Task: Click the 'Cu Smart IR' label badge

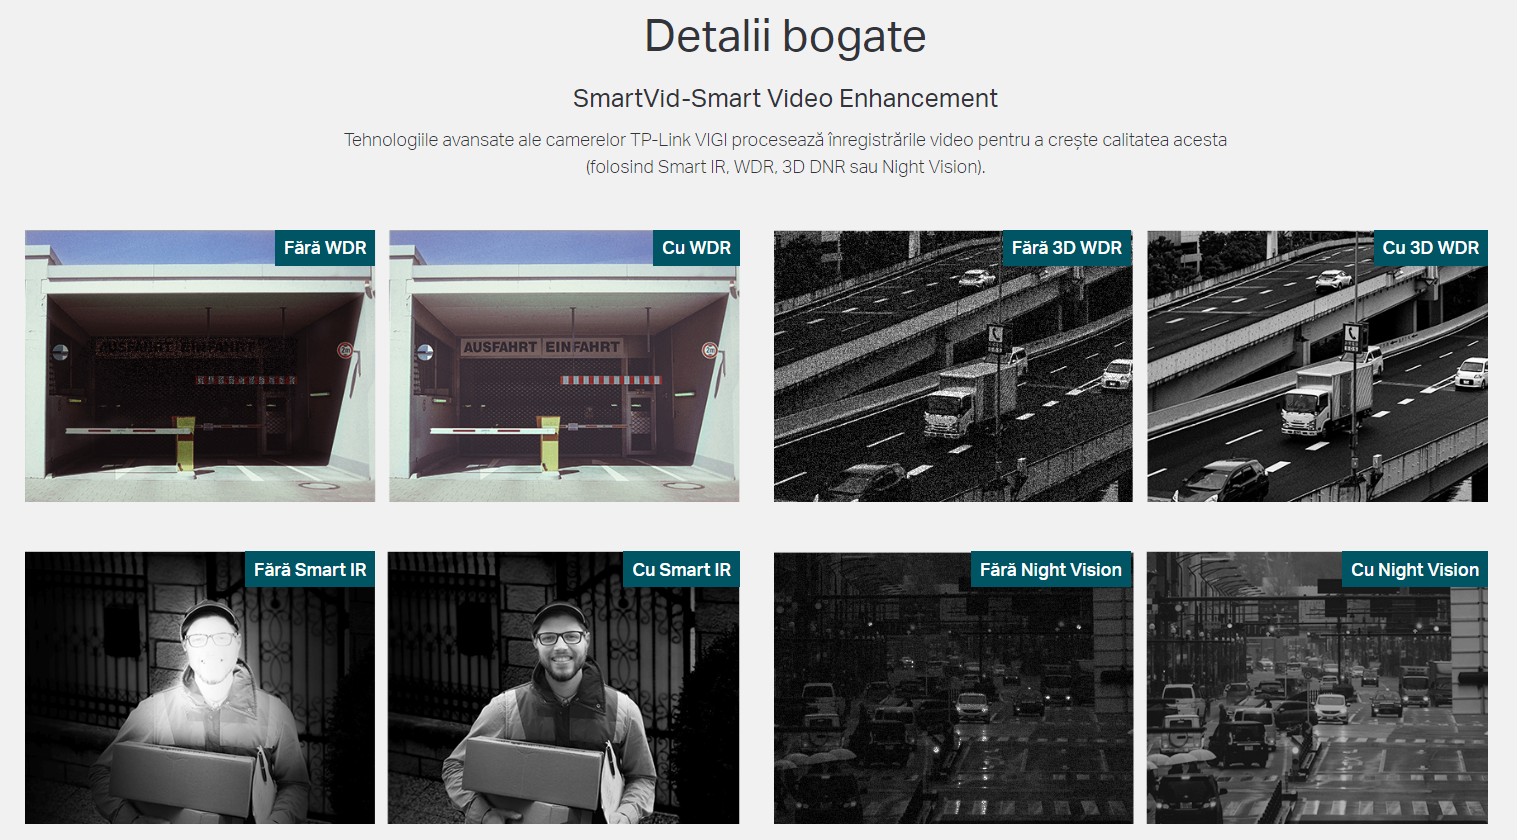Action: pos(681,570)
